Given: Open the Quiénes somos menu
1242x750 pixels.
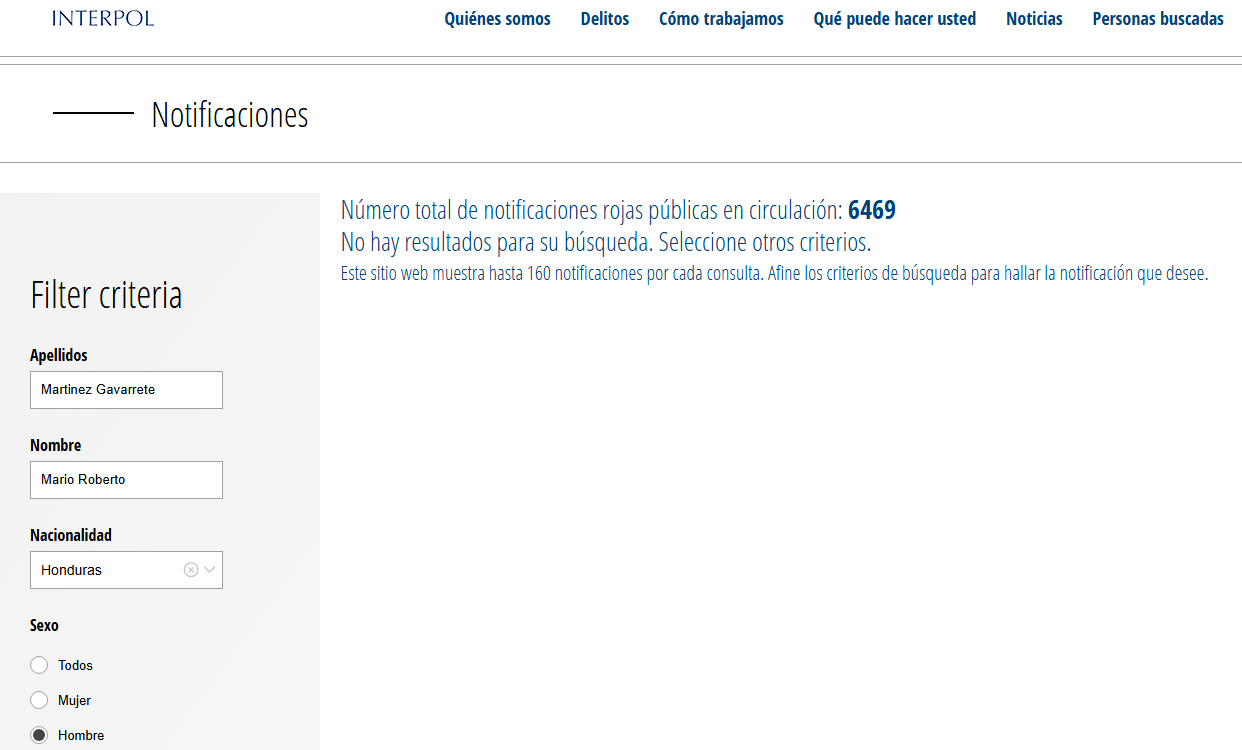Looking at the screenshot, I should (497, 19).
